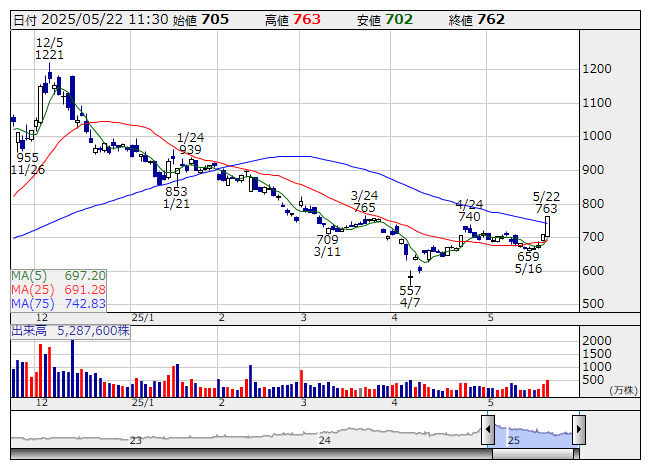Click the tallest blue volume bar in December
Image resolution: width=653 pixels, height=470 pixels.
coord(72,368)
